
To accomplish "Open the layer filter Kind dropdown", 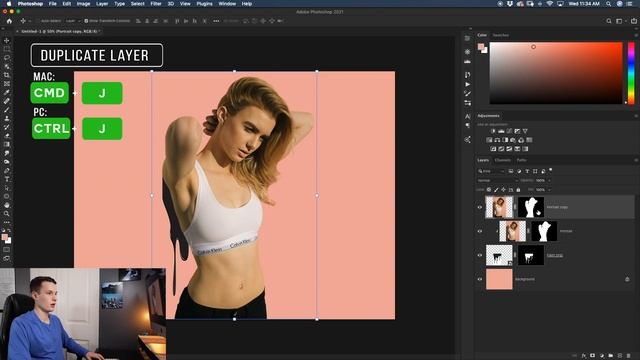I will 491,171.
